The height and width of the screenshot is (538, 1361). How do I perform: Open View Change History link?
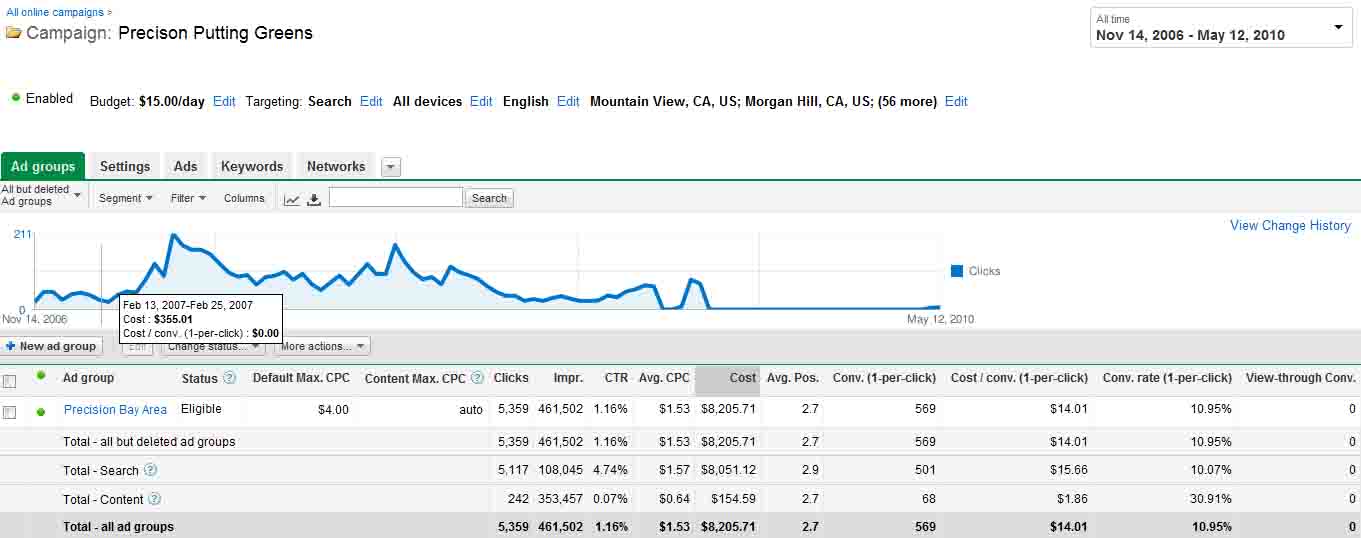(1290, 225)
